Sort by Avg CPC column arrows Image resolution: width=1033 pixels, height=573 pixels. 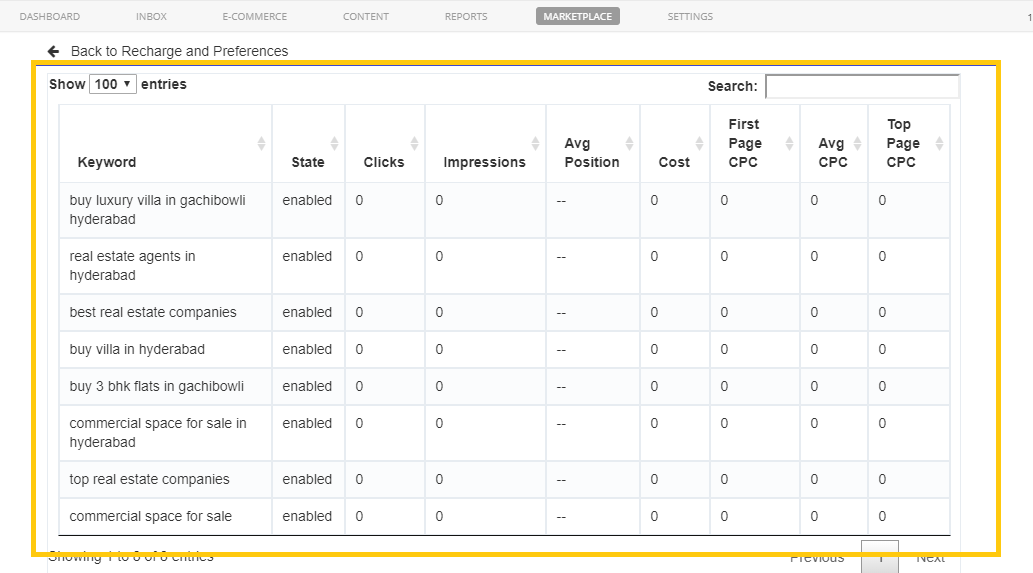tap(857, 144)
